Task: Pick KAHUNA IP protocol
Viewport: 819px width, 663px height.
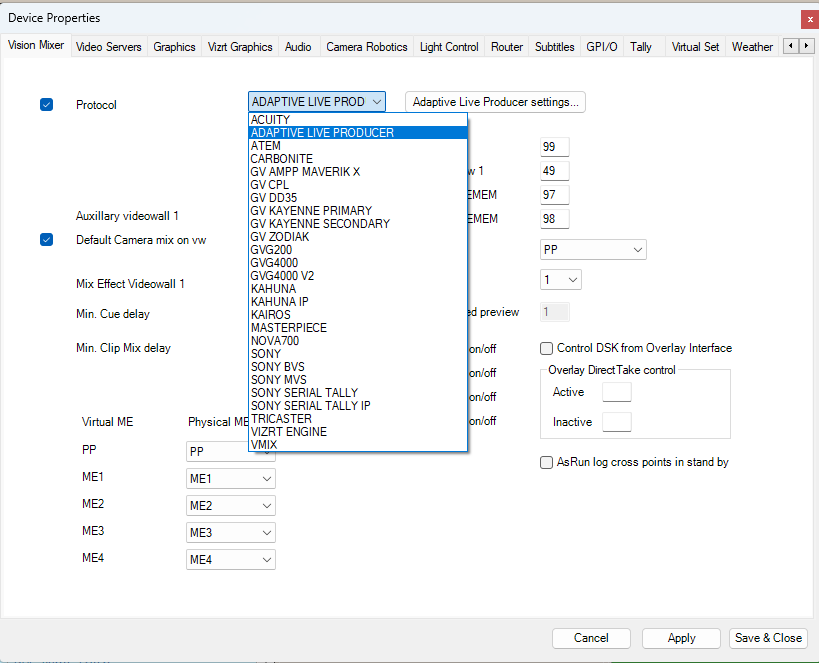Action: tap(358, 302)
